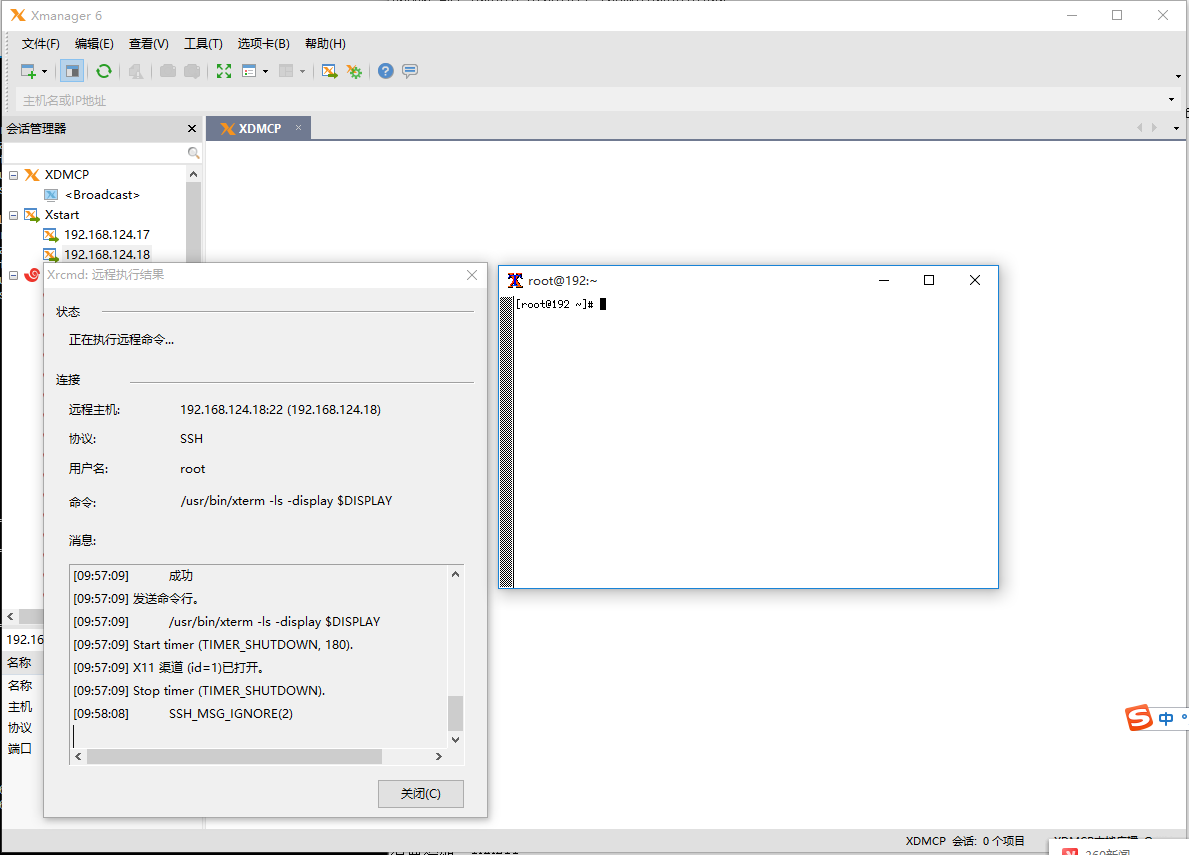The image size is (1189, 855).
Task: Select the 192.168.124.17 session
Action: point(107,235)
